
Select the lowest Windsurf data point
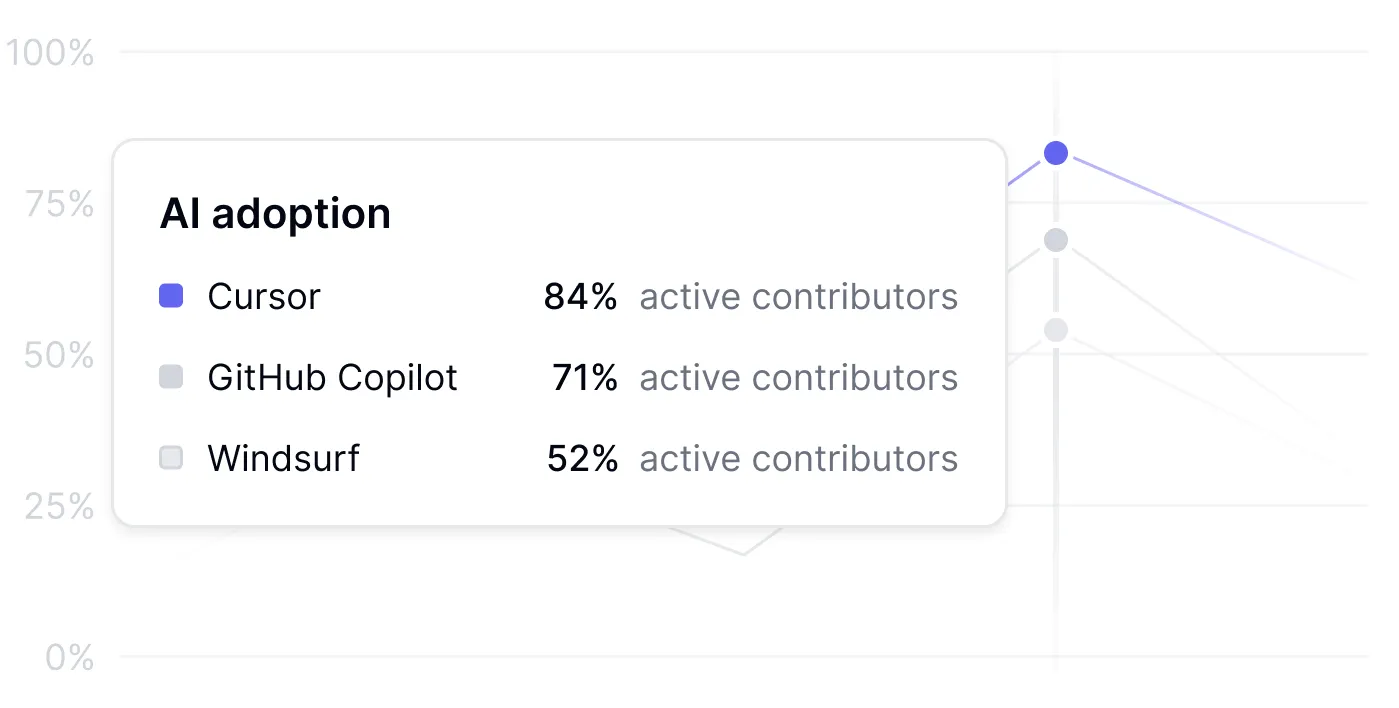1056,330
